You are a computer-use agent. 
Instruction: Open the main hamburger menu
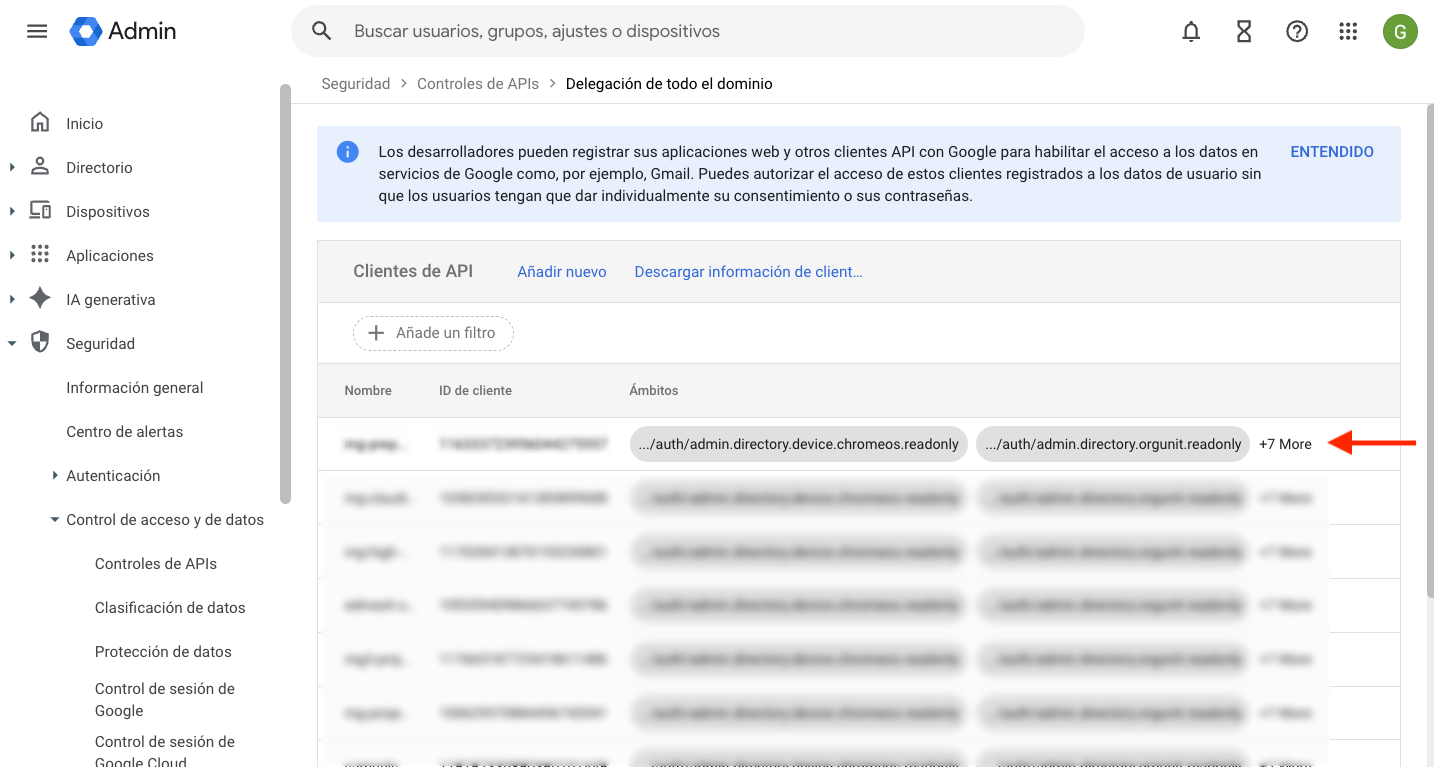[37, 31]
